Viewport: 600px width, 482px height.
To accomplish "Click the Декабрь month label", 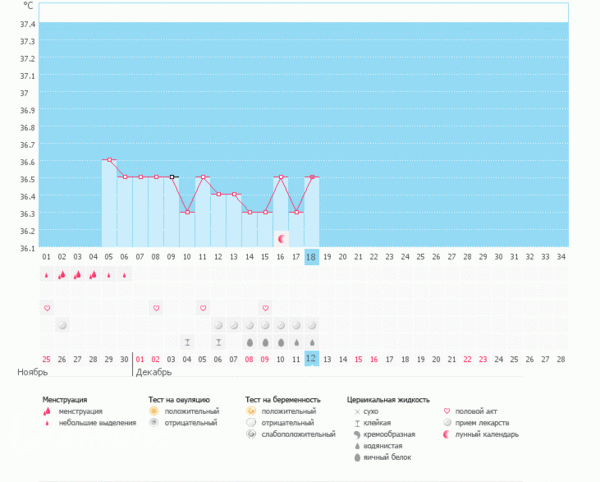I will (x=154, y=372).
